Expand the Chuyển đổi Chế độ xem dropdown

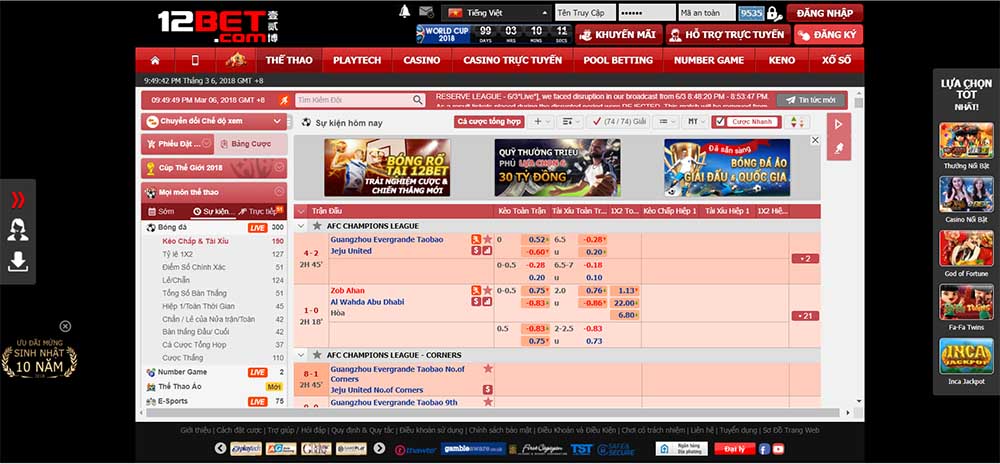coord(214,121)
